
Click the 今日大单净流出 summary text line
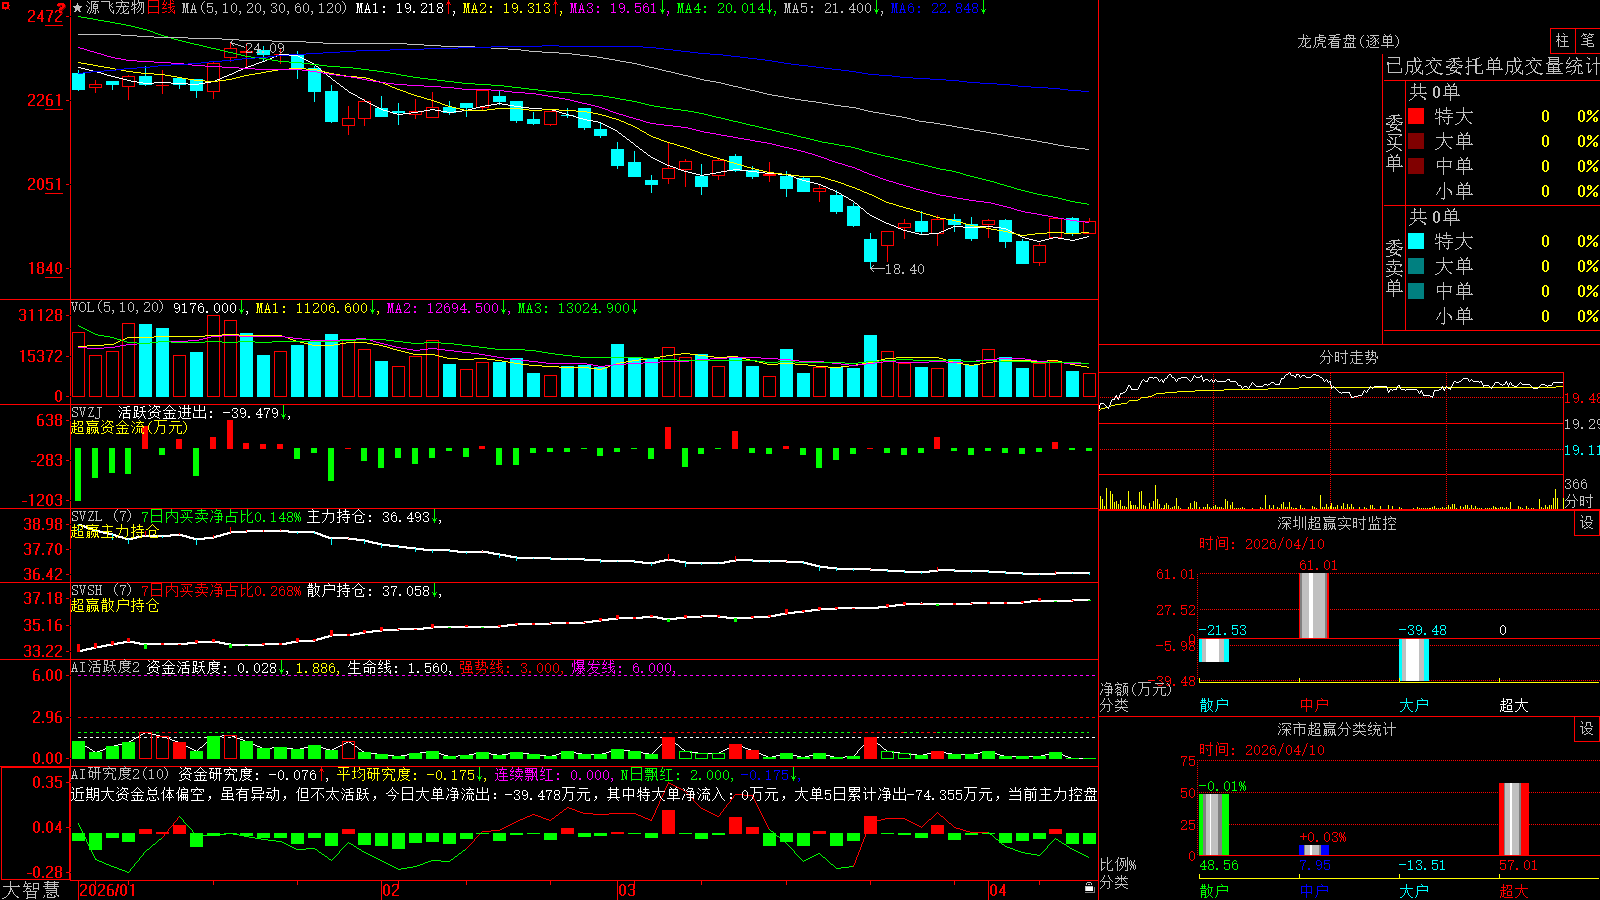click(x=585, y=794)
